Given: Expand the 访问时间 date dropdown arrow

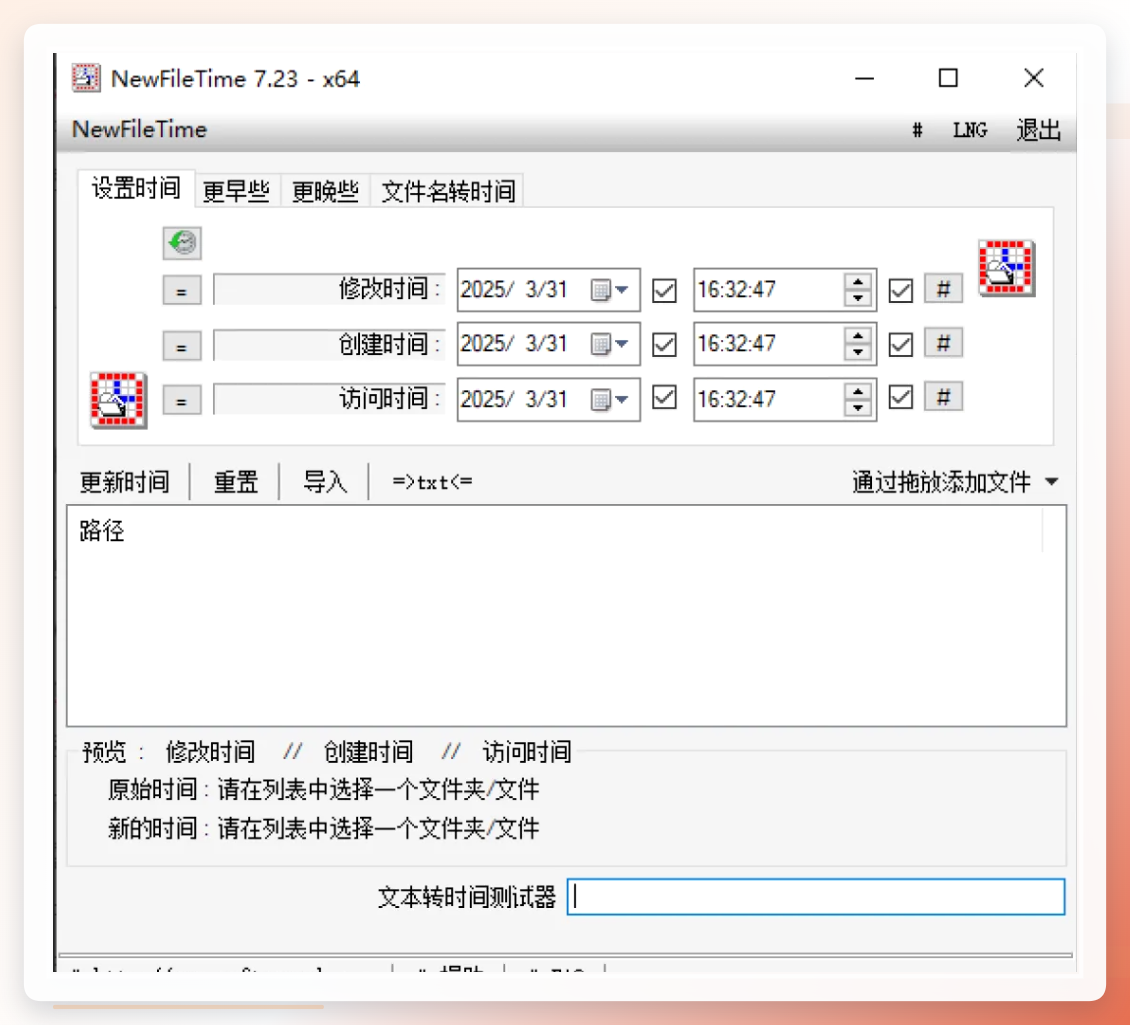Looking at the screenshot, I should coord(622,399).
